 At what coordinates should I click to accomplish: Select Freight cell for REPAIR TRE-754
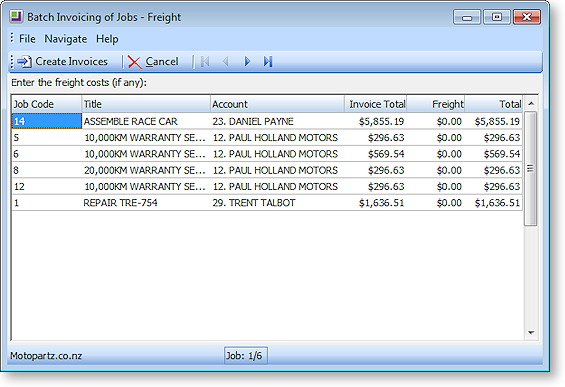(x=436, y=203)
